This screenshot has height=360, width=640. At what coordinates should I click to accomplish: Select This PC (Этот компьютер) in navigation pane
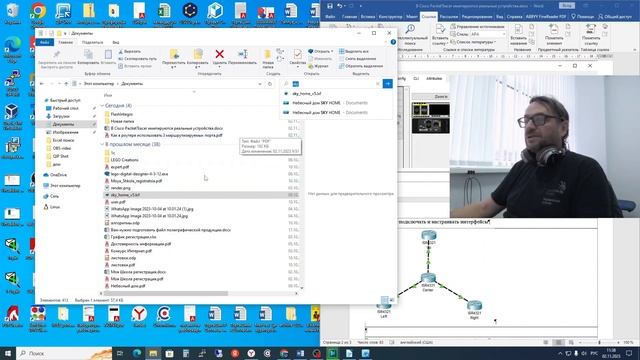point(62,185)
